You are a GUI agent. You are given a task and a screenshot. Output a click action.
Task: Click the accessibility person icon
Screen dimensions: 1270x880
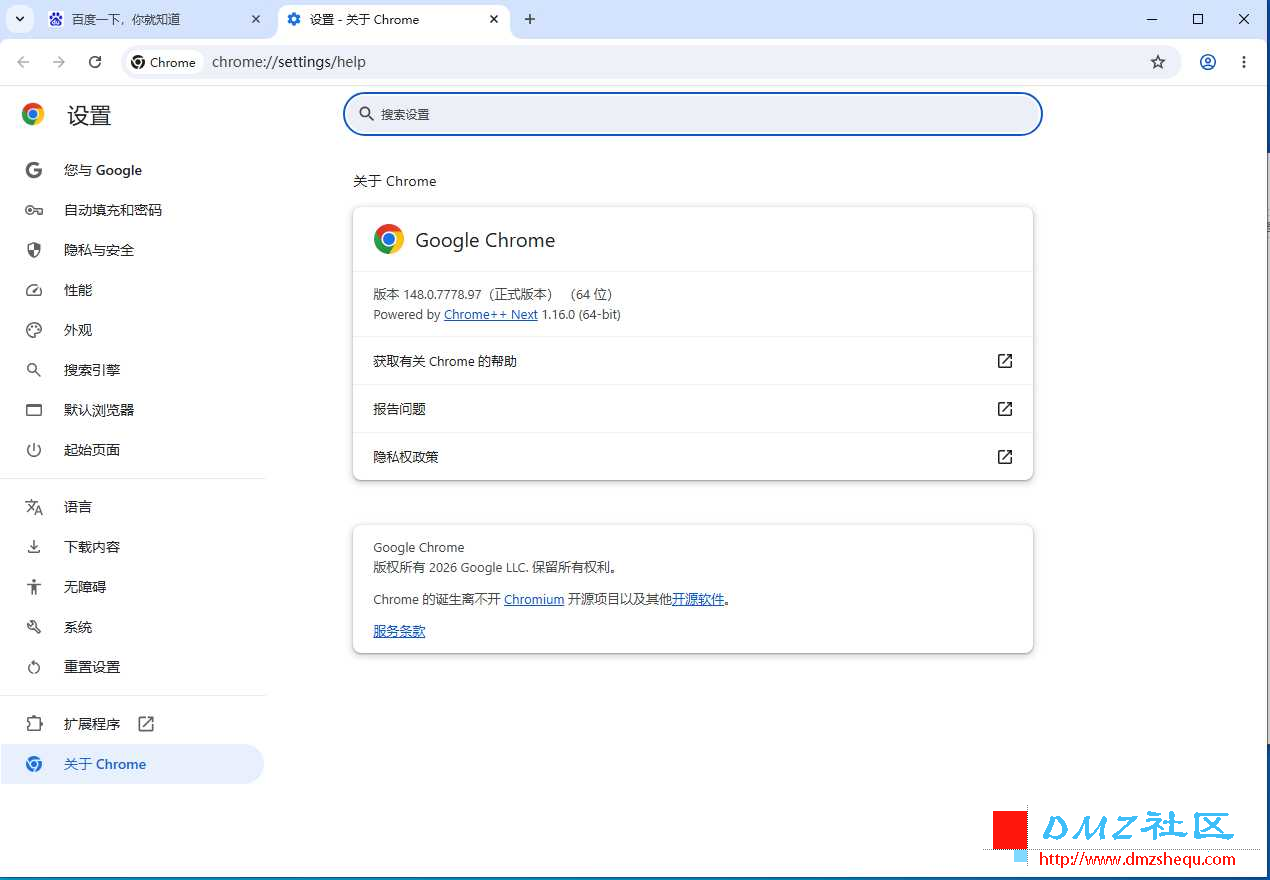34,587
